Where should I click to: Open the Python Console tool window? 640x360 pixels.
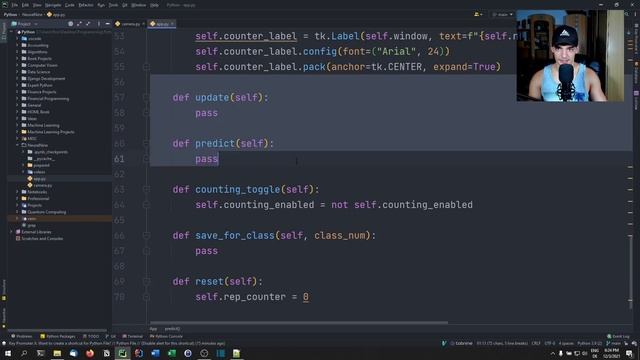tap(167, 336)
